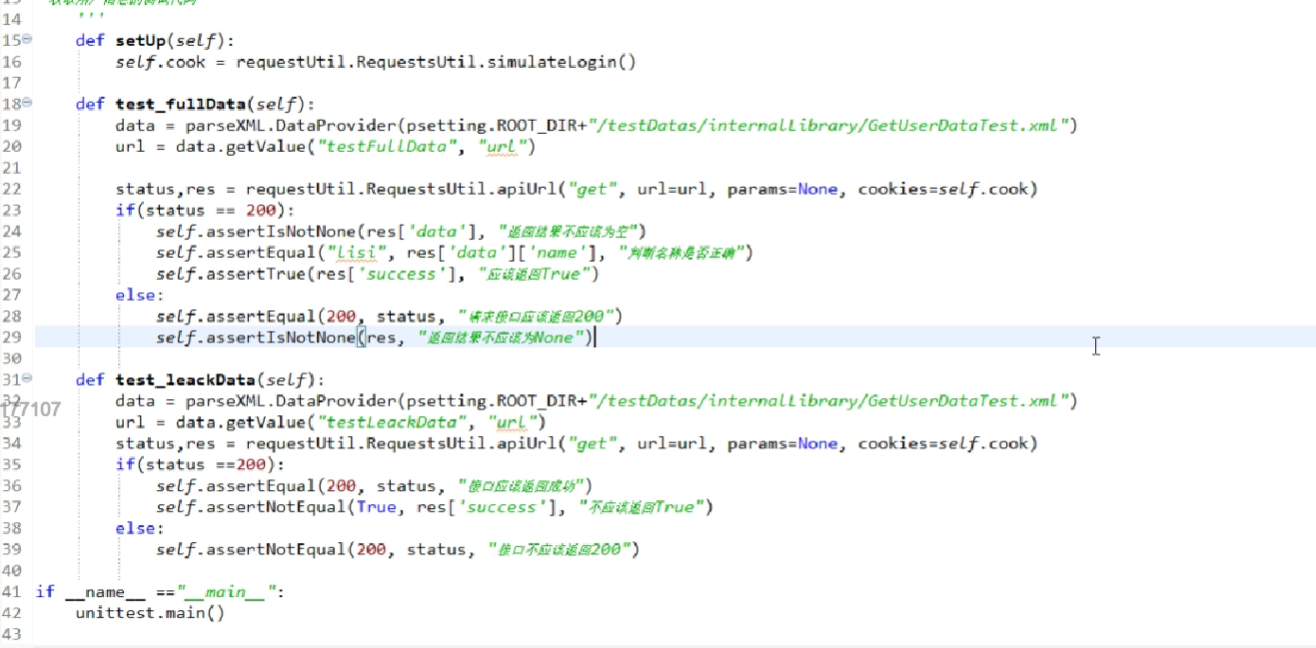Collapse the test_leackData method fold marker
Image resolution: width=1316 pixels, height=648 pixels.
point(27,379)
